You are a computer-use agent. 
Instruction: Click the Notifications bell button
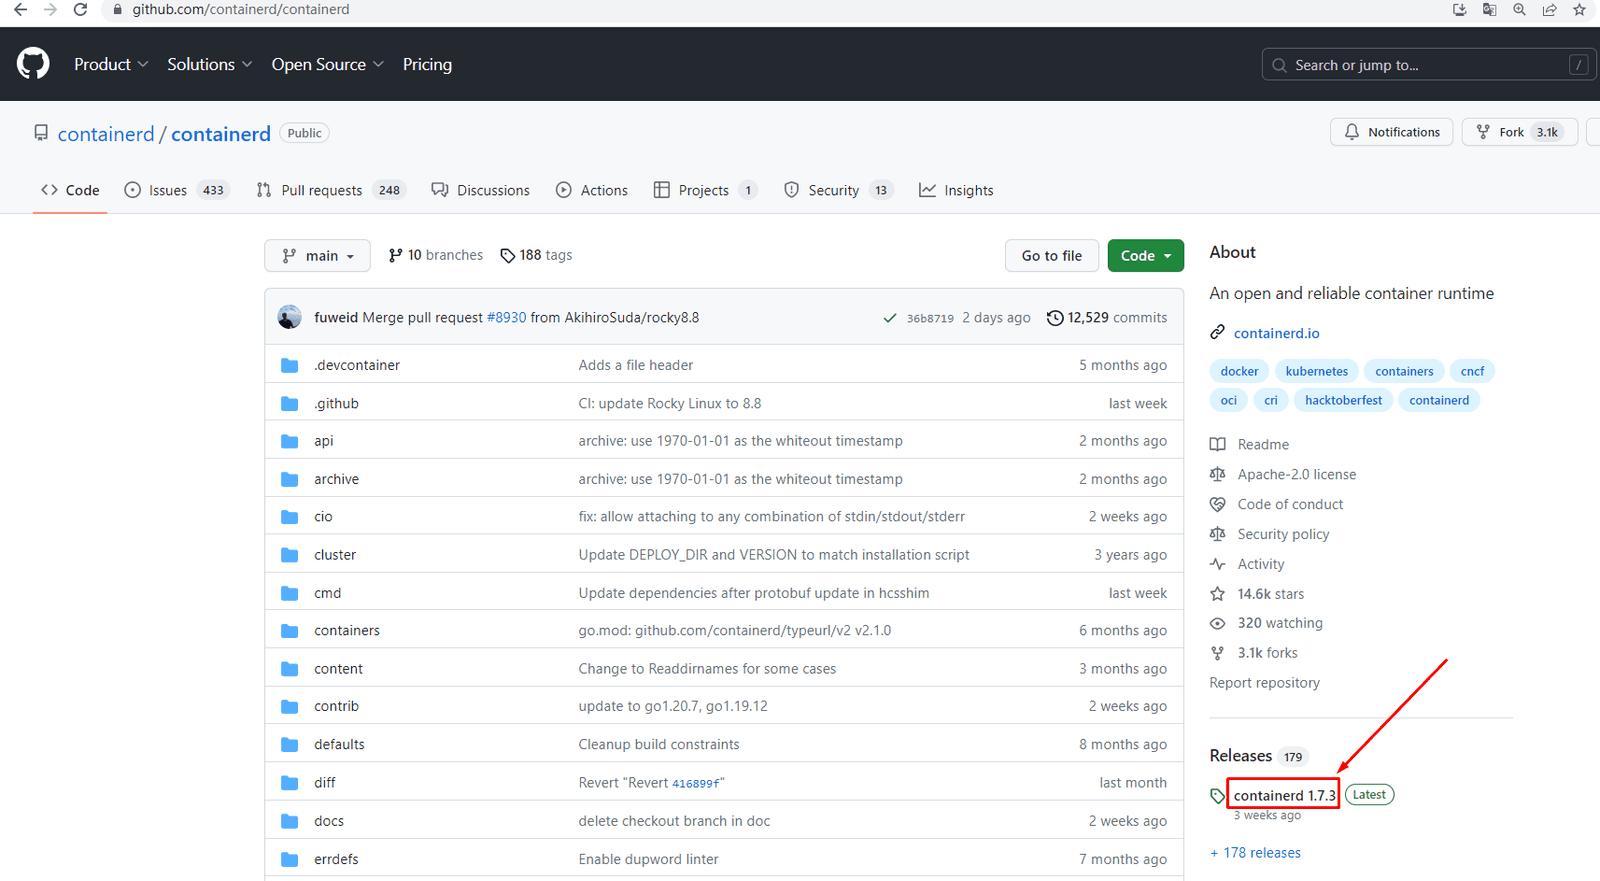tap(1392, 132)
